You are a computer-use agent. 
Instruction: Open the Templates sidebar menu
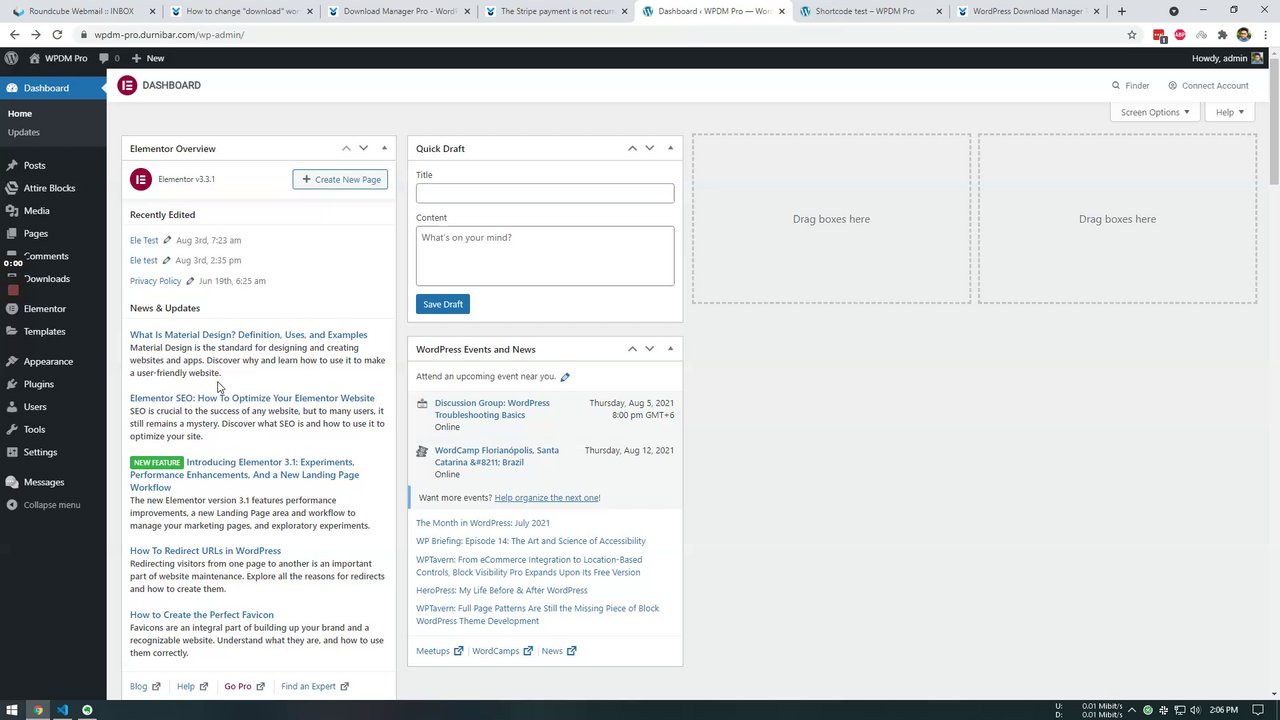(x=44, y=331)
